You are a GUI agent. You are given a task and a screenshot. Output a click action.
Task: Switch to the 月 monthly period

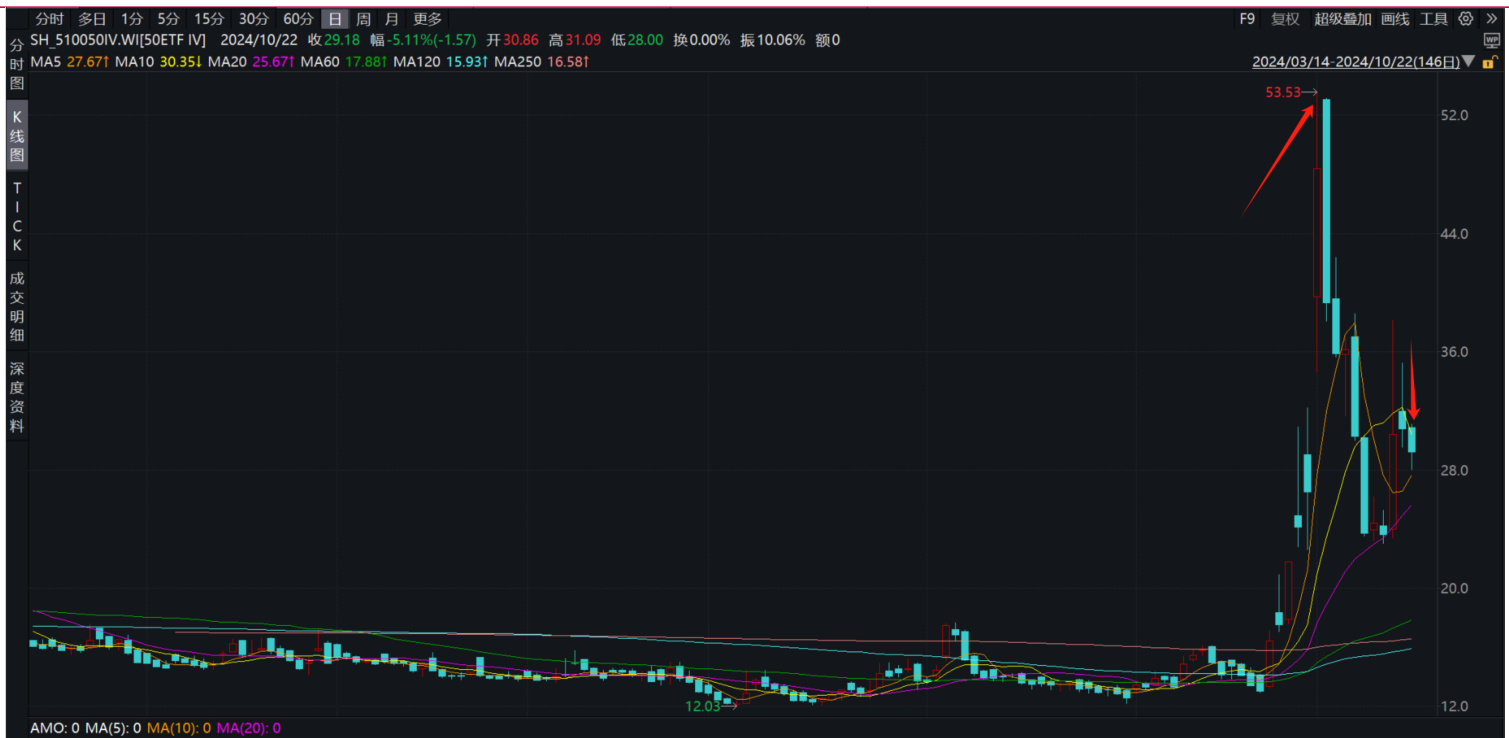[390, 19]
